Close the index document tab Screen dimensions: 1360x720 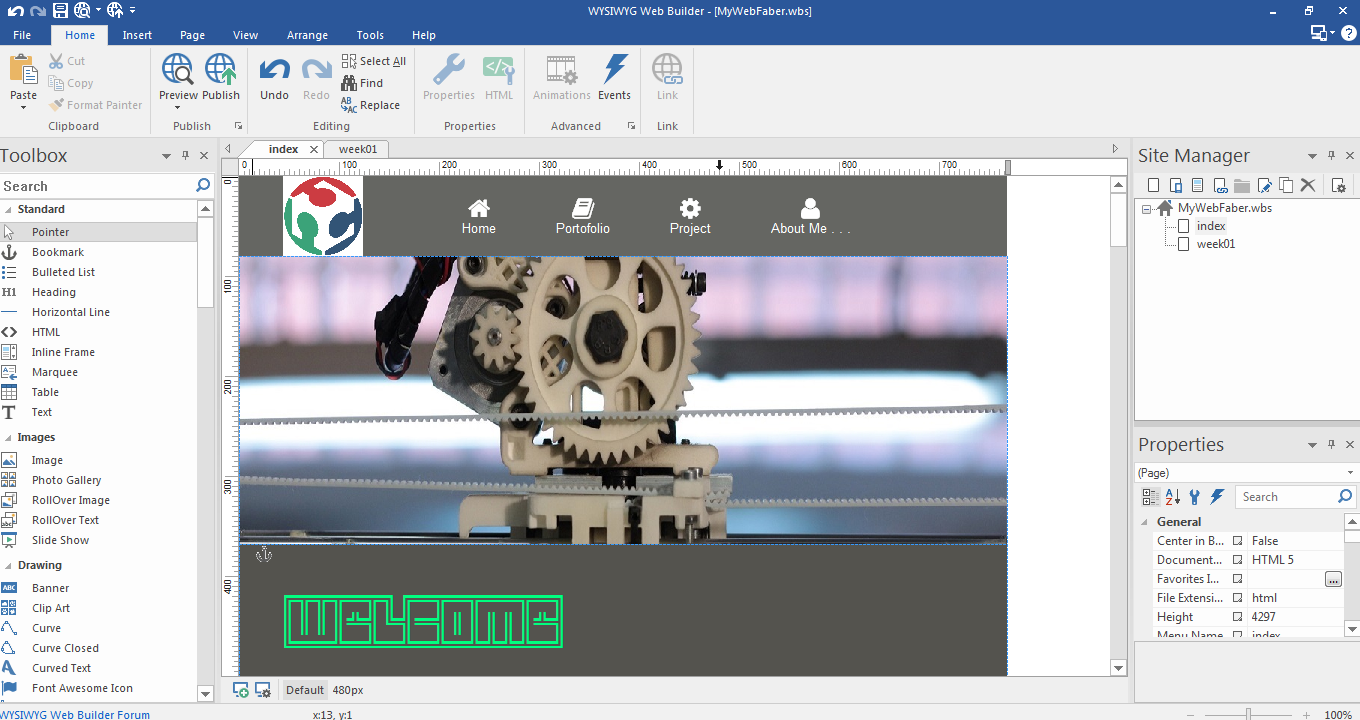coord(313,149)
